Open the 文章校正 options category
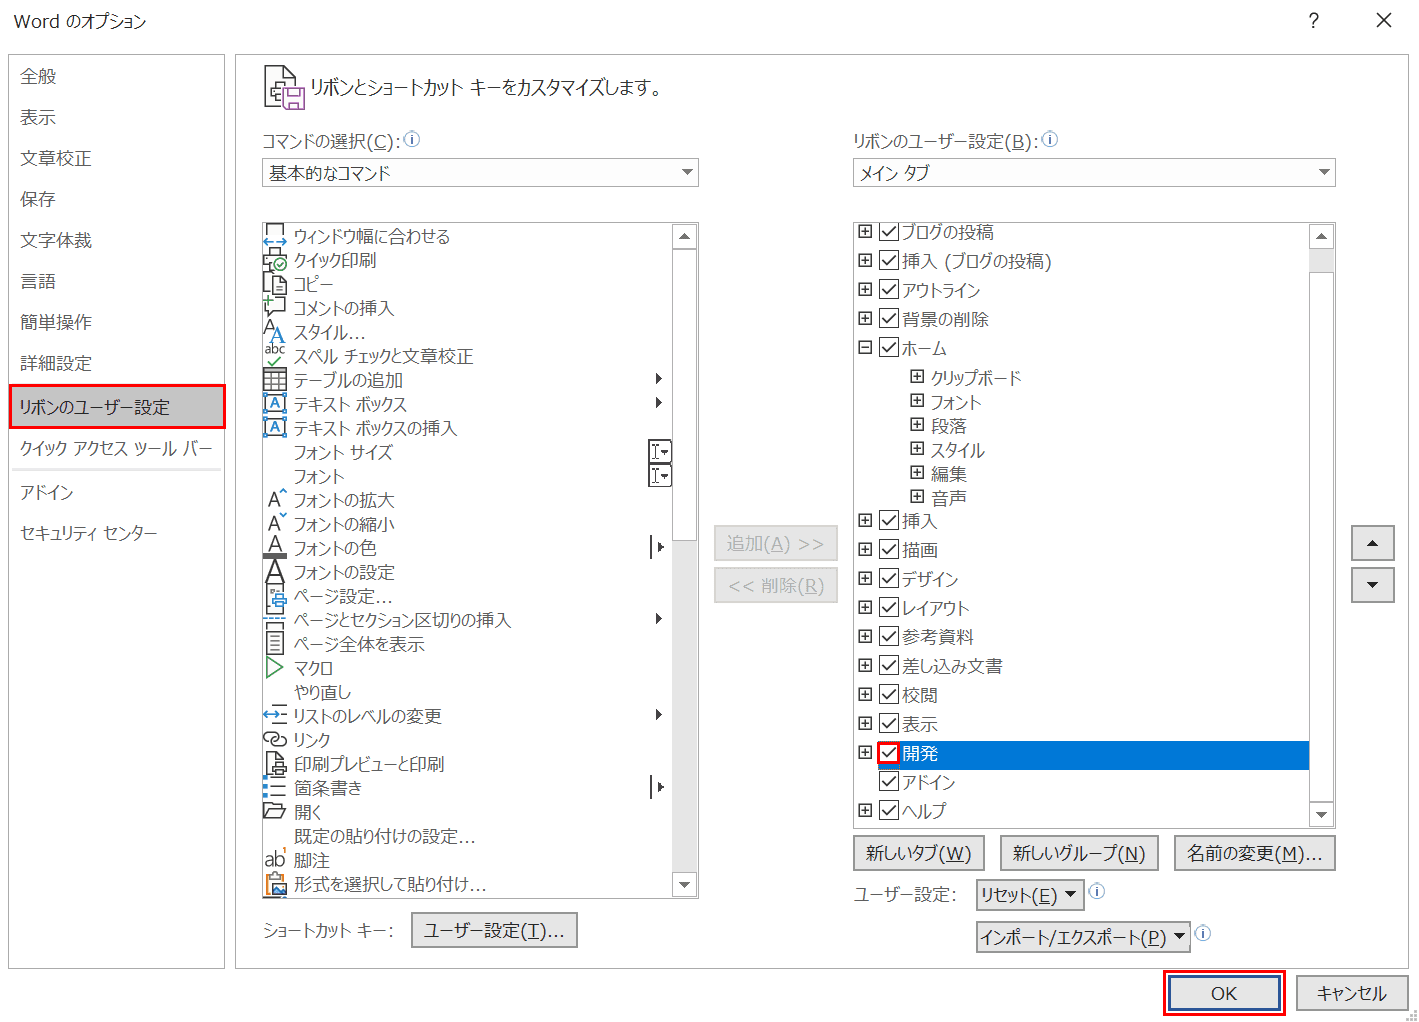 coord(116,159)
